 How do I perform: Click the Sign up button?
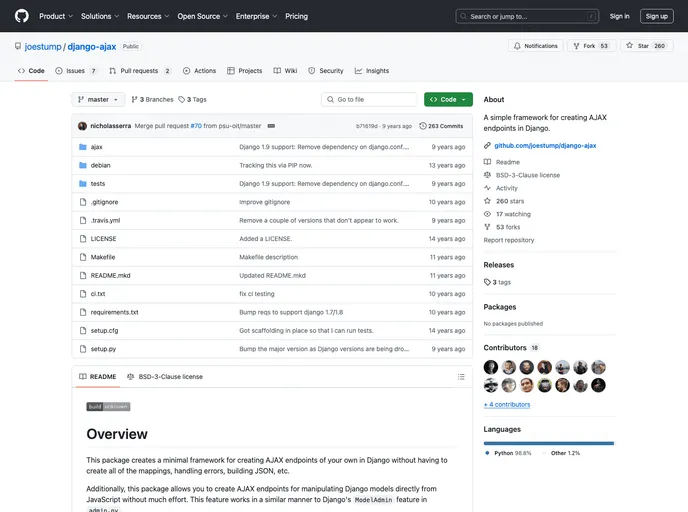656,16
